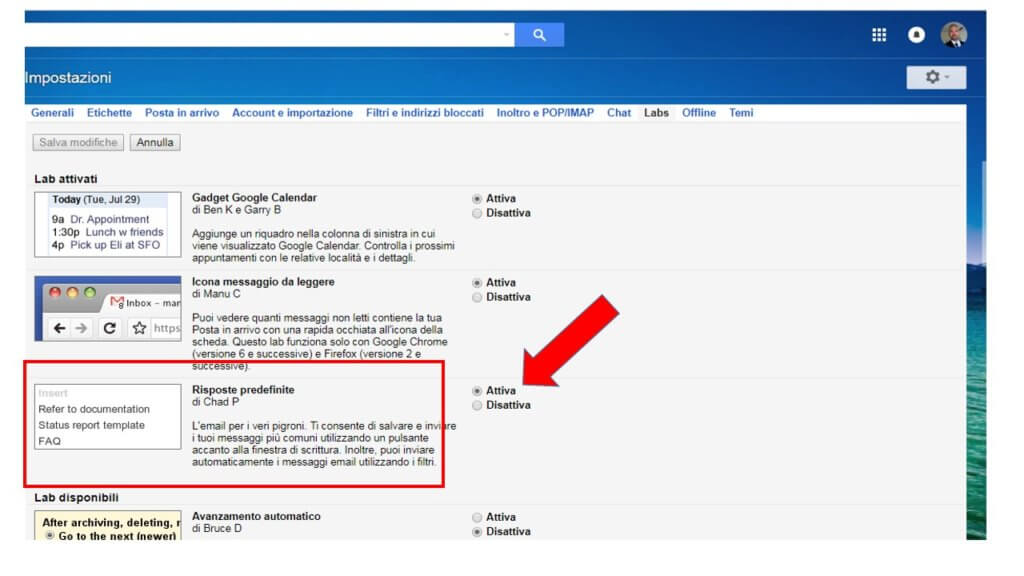Switch to the Temi tab
The width and height of the screenshot is (1024, 576).
tap(741, 112)
